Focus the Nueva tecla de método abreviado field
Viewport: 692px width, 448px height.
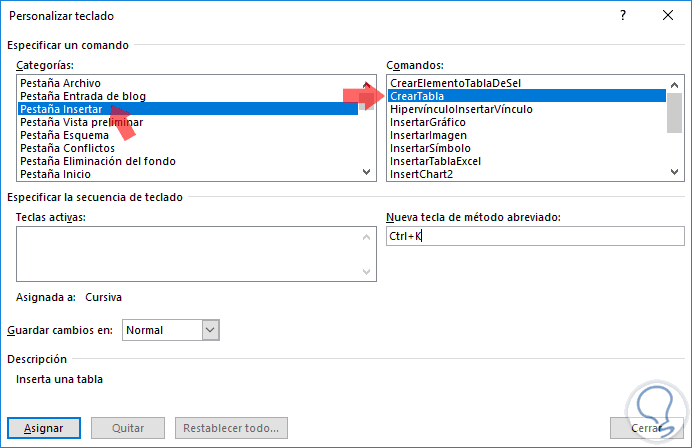tap(534, 237)
